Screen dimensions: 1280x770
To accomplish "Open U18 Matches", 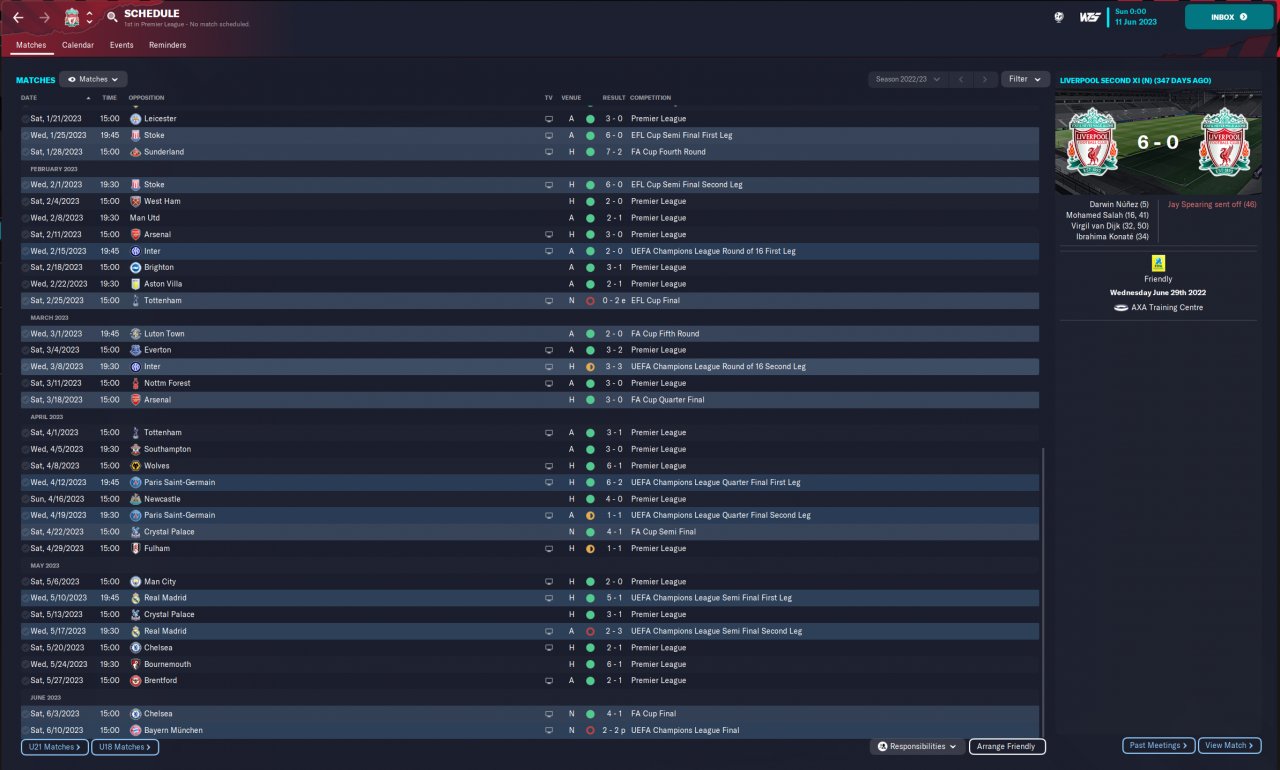I will click(x=125, y=747).
